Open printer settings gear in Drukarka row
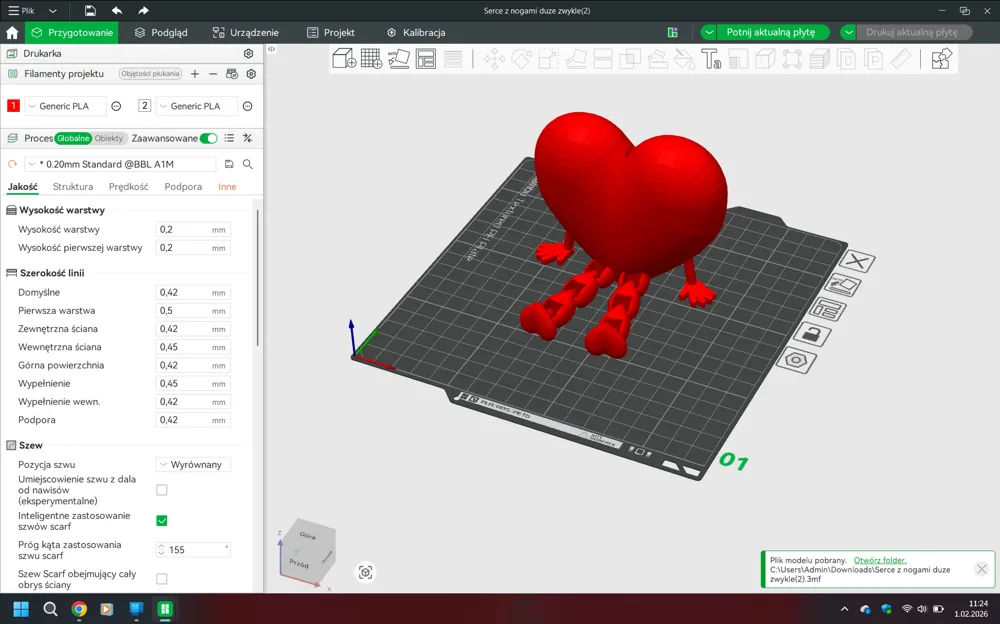1000x624 pixels. (x=249, y=54)
